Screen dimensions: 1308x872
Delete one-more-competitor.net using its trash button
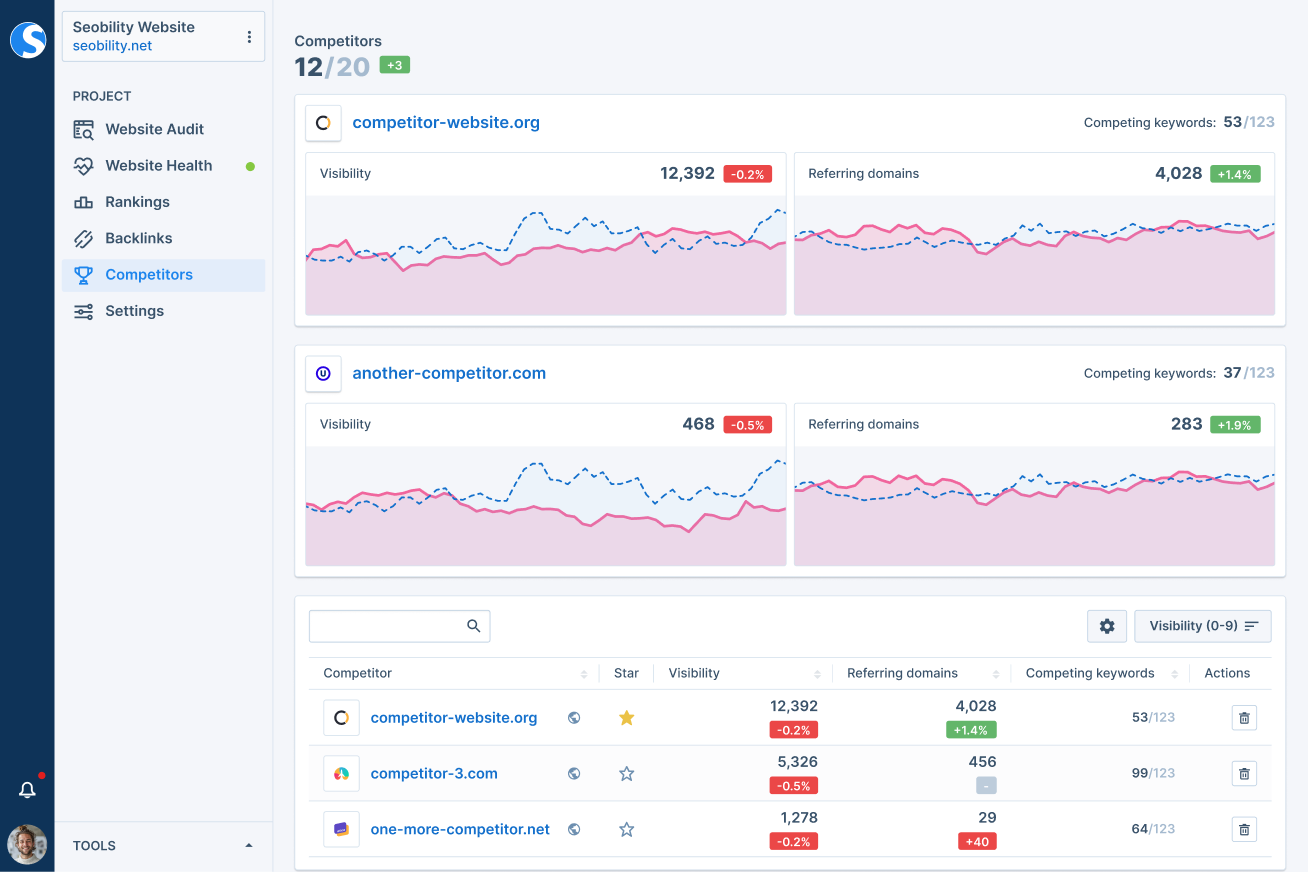pos(1244,829)
